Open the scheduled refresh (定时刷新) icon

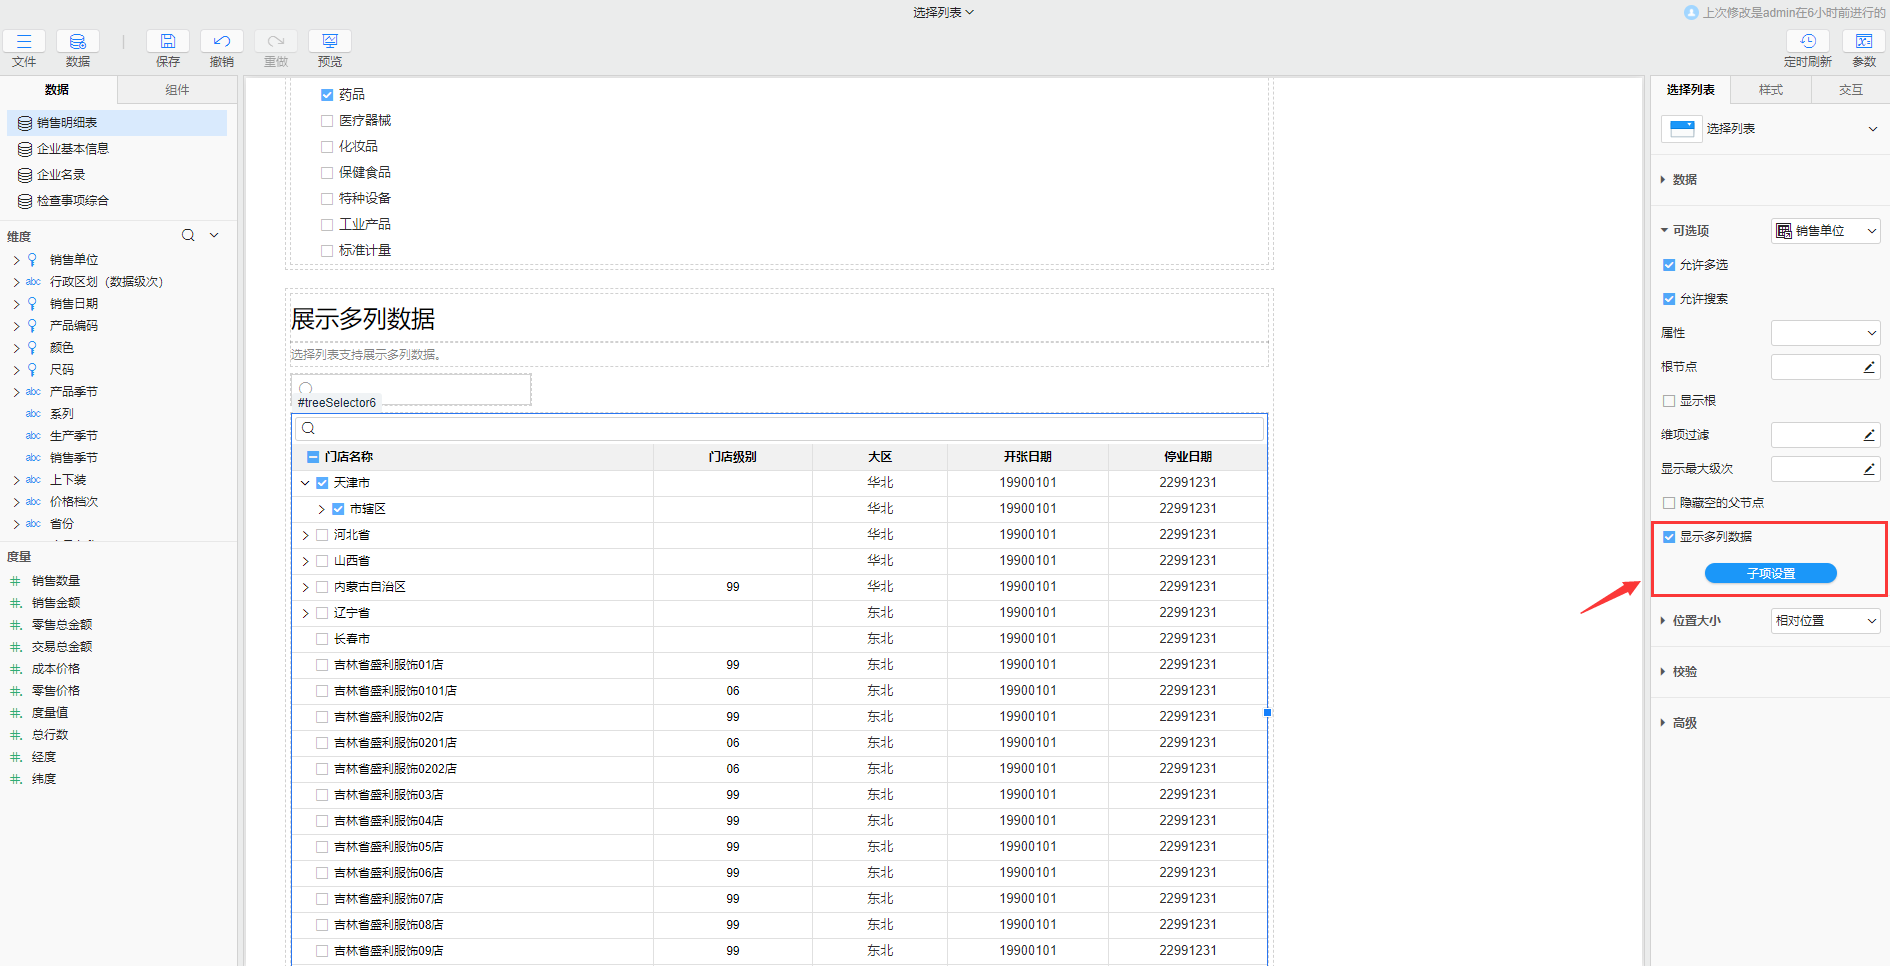pyautogui.click(x=1808, y=42)
